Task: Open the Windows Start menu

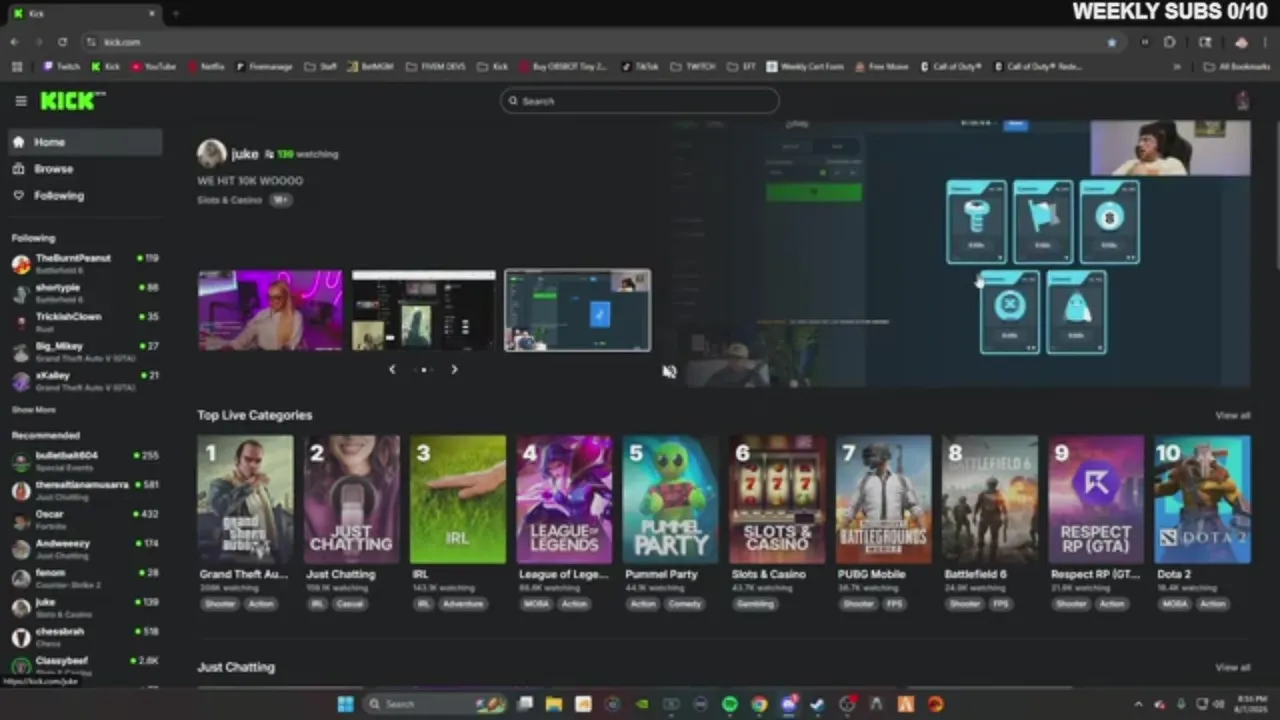Action: (x=345, y=704)
